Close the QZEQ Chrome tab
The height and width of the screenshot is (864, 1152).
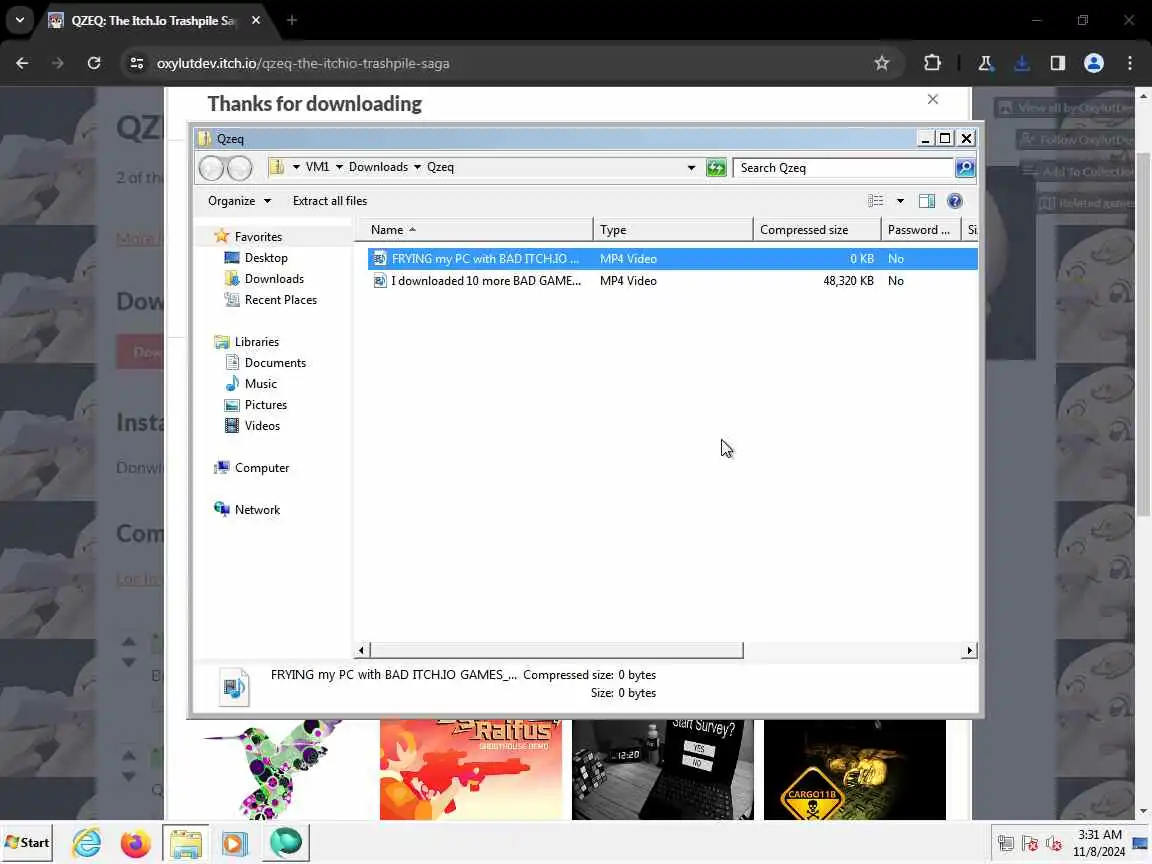pos(256,21)
